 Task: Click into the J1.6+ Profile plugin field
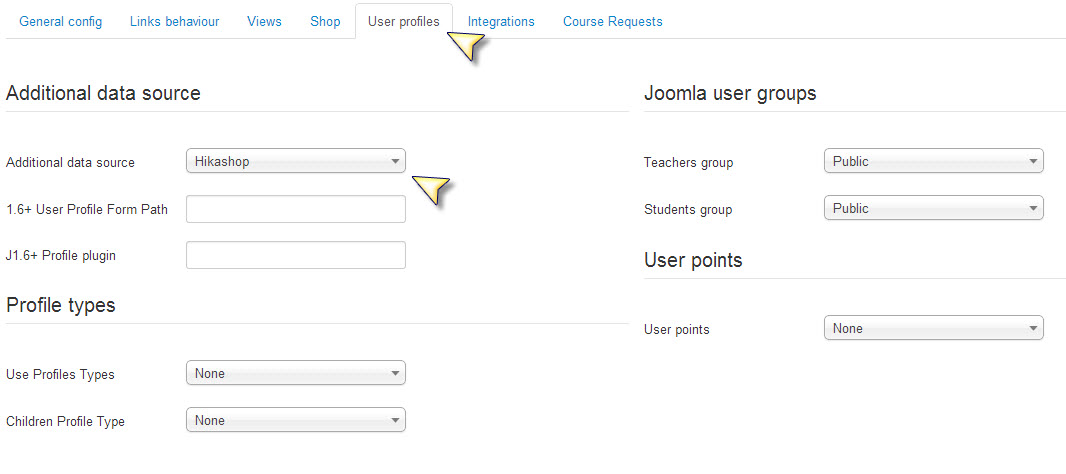[296, 255]
